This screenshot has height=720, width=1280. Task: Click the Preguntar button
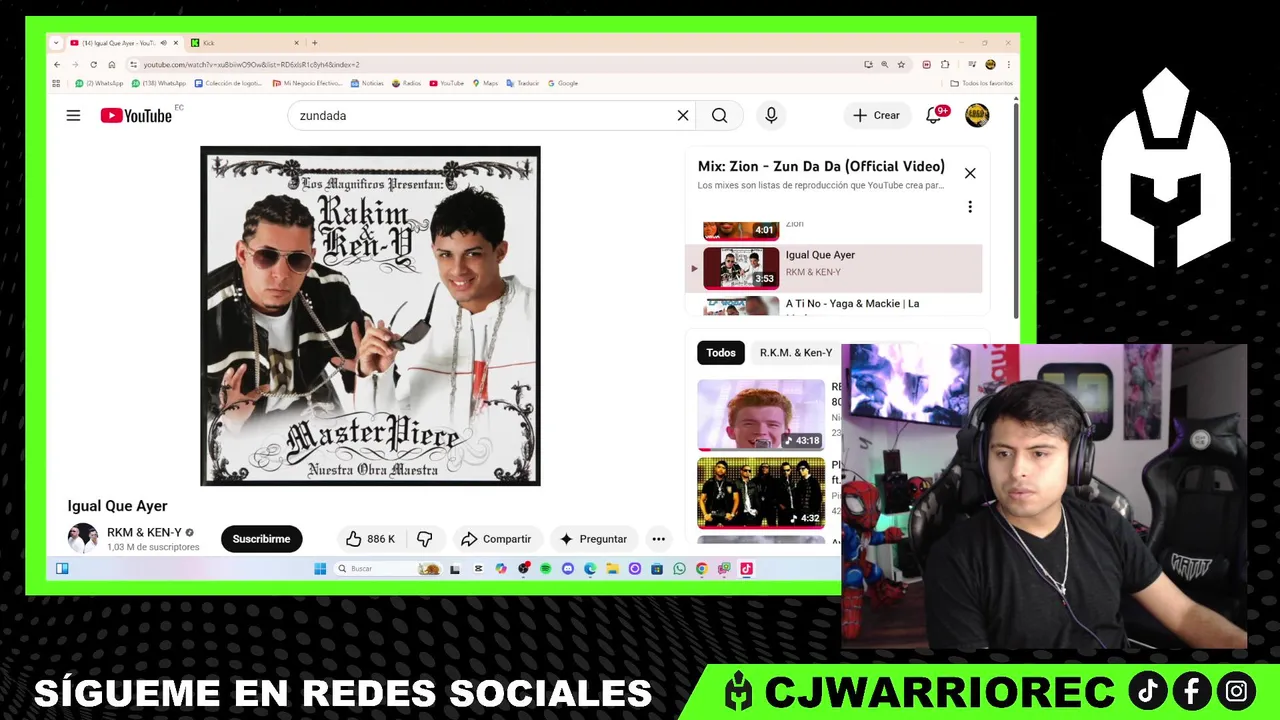tap(593, 539)
